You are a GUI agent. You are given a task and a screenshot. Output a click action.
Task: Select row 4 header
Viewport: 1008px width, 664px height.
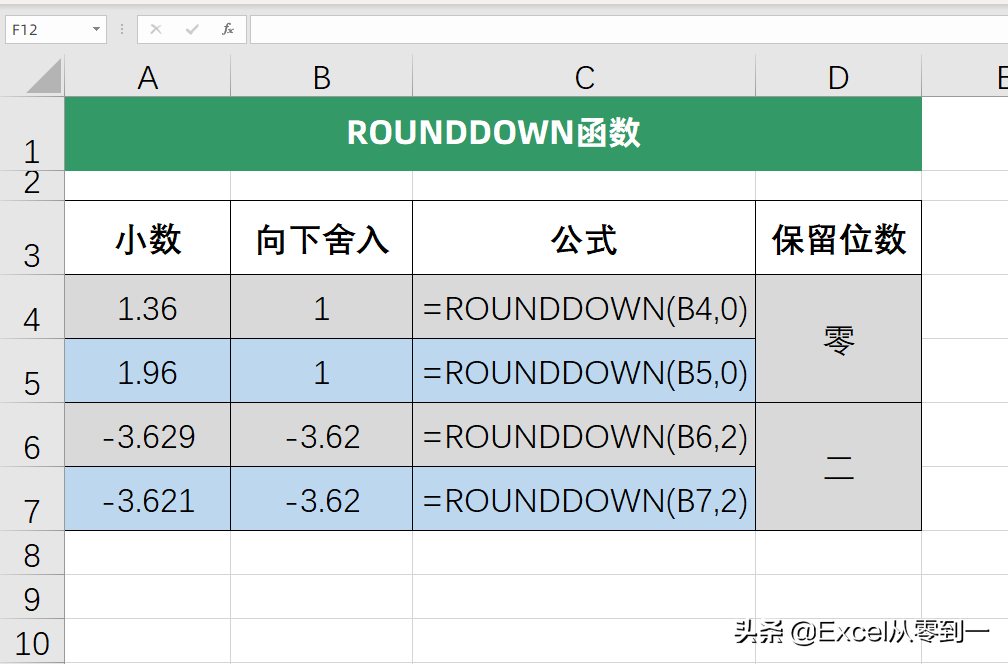32,307
